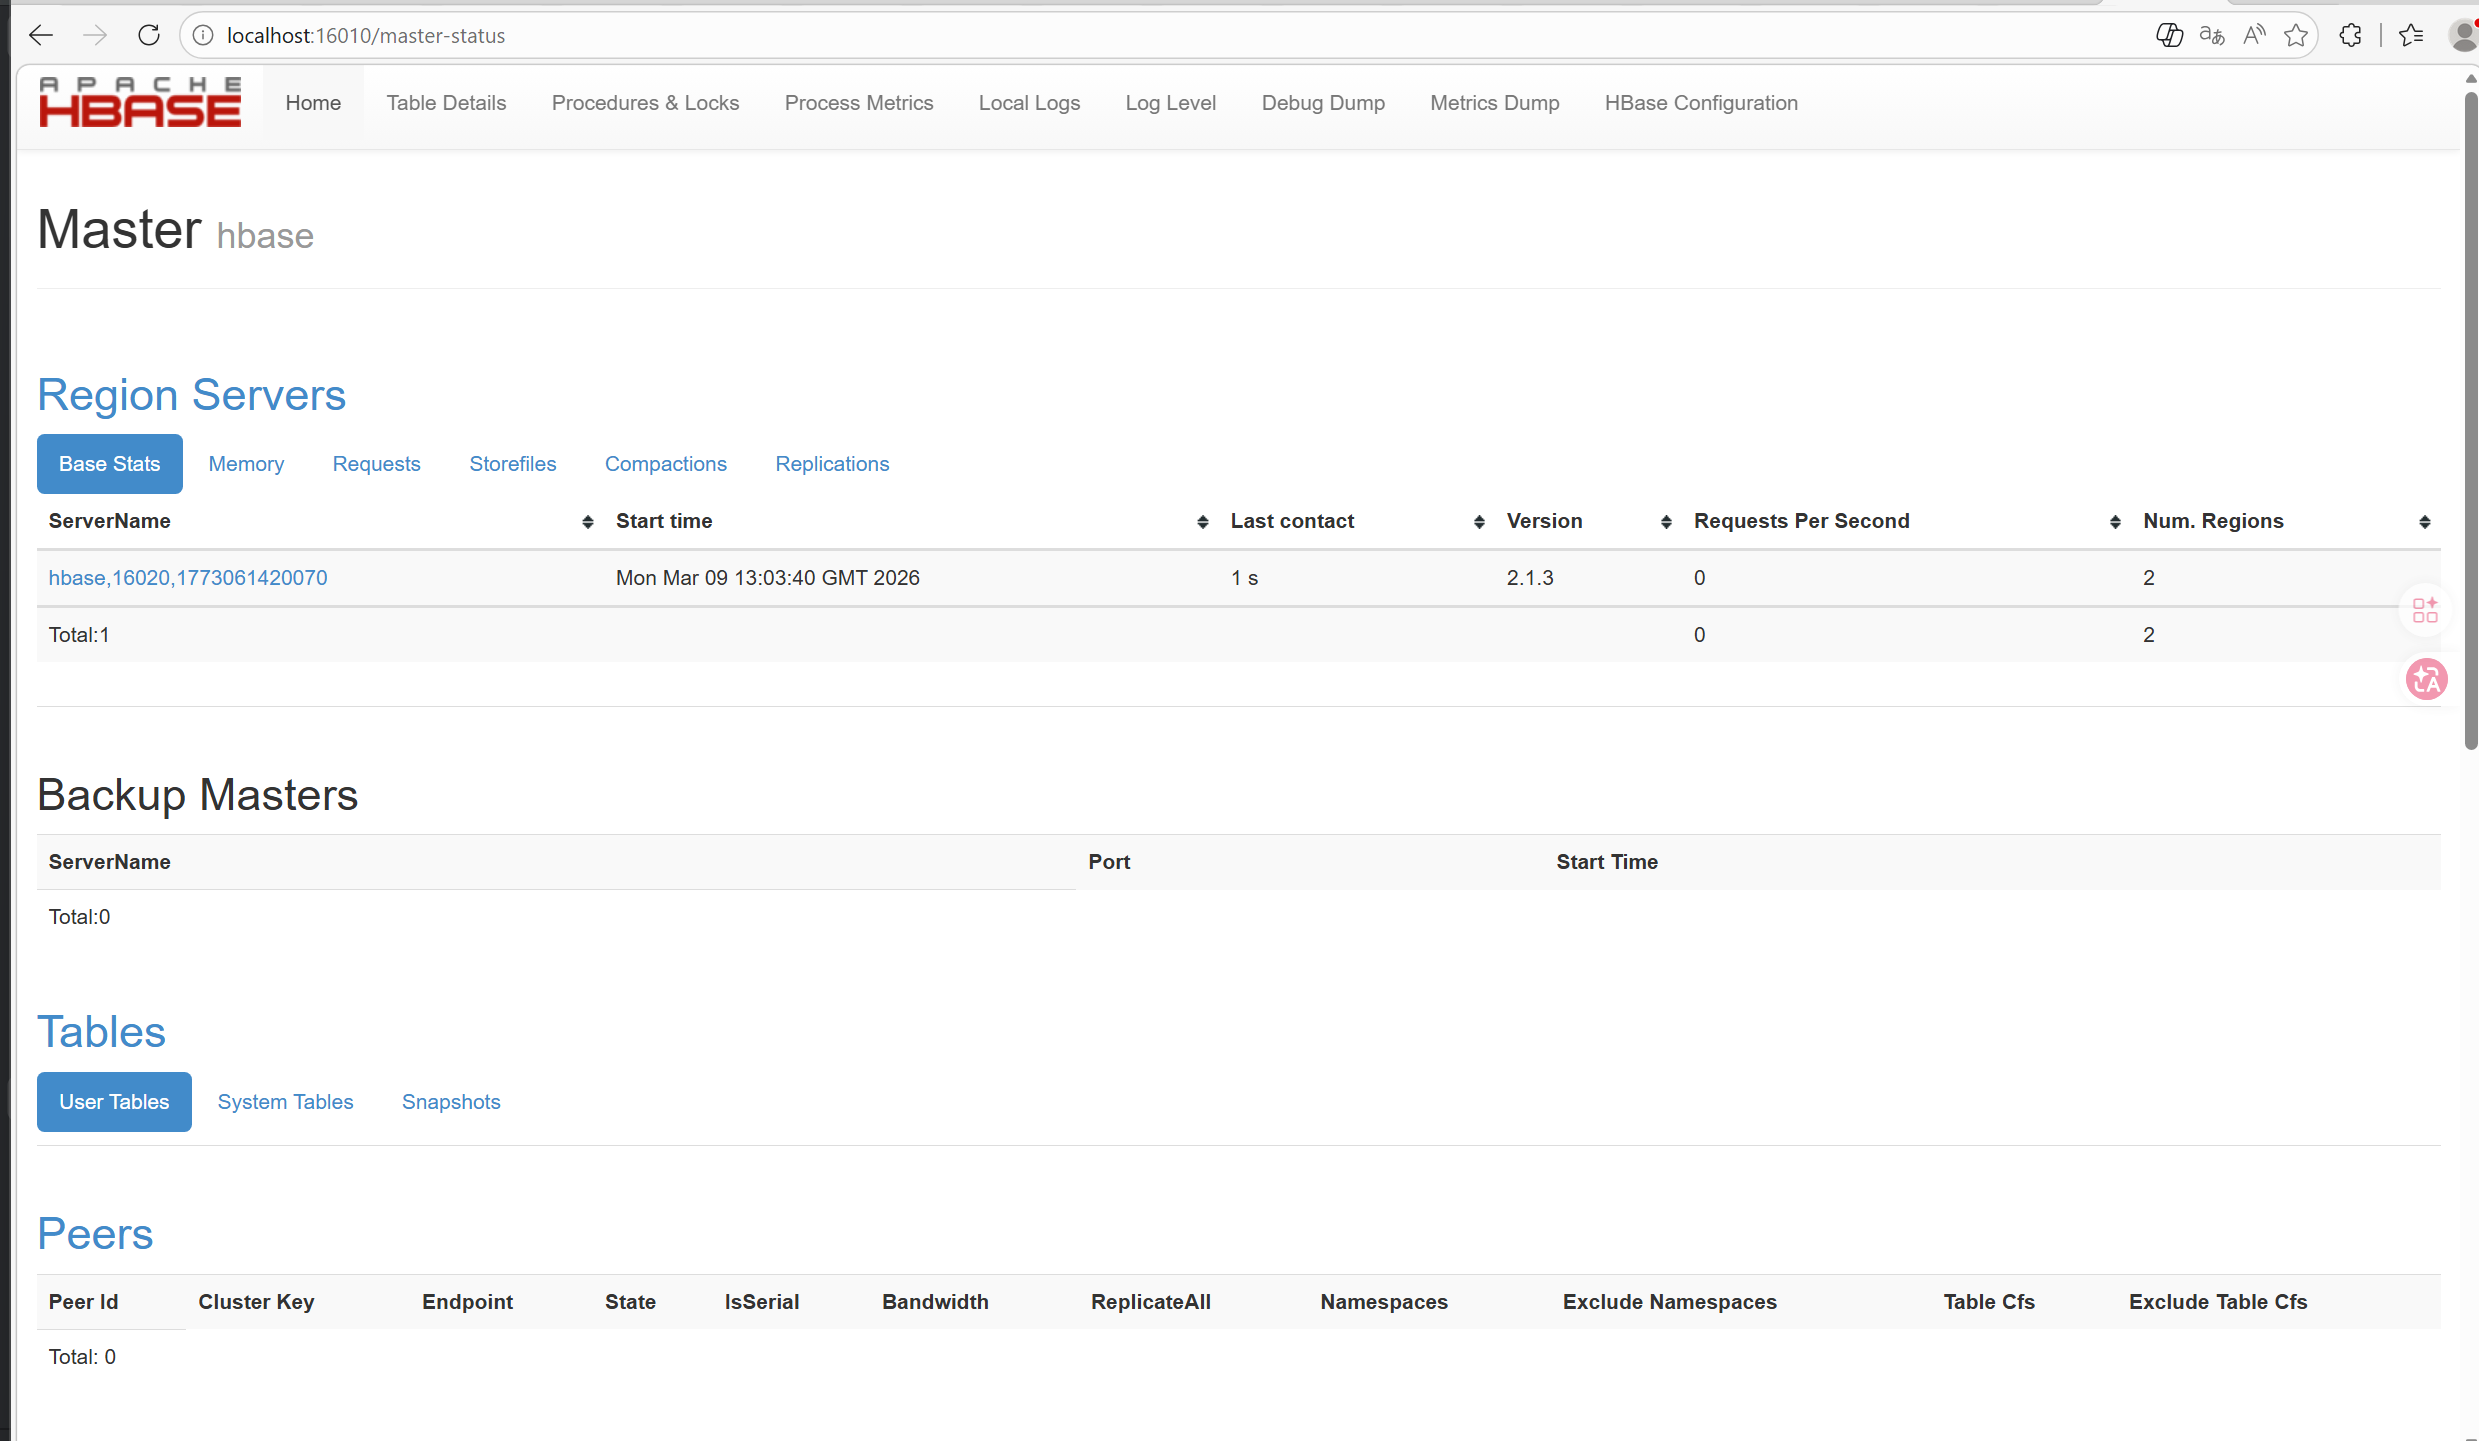Click the Apache HBase logo
Image resolution: width=2479 pixels, height=1441 pixels.
(x=140, y=103)
